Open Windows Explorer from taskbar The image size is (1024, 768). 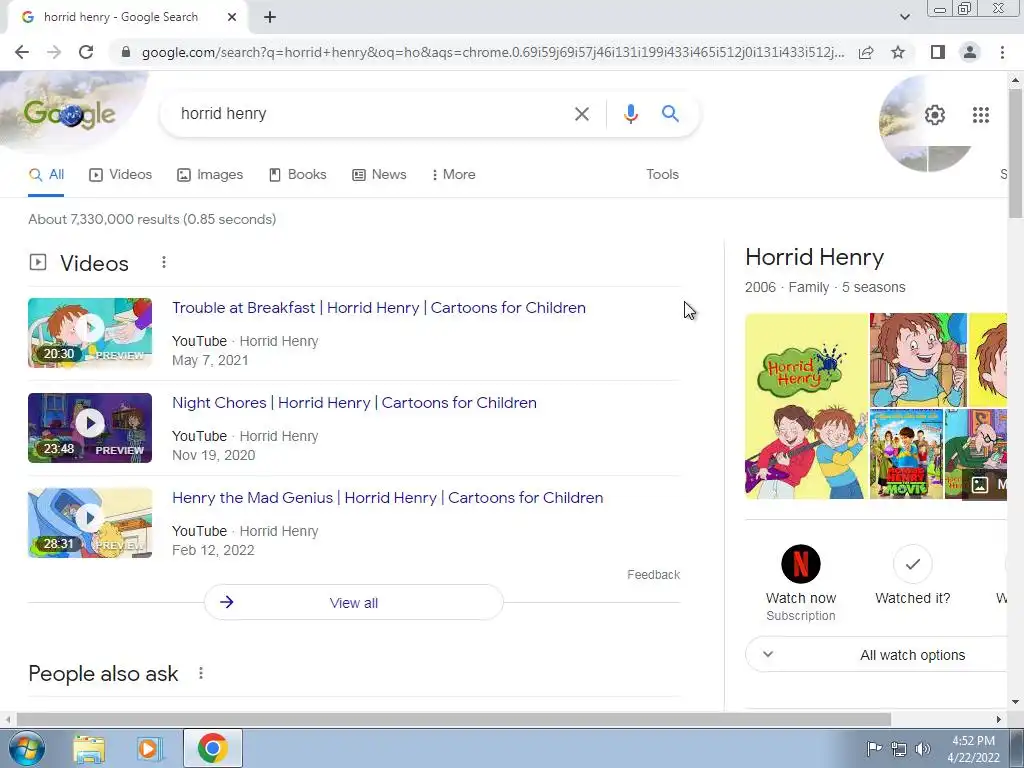click(x=89, y=748)
